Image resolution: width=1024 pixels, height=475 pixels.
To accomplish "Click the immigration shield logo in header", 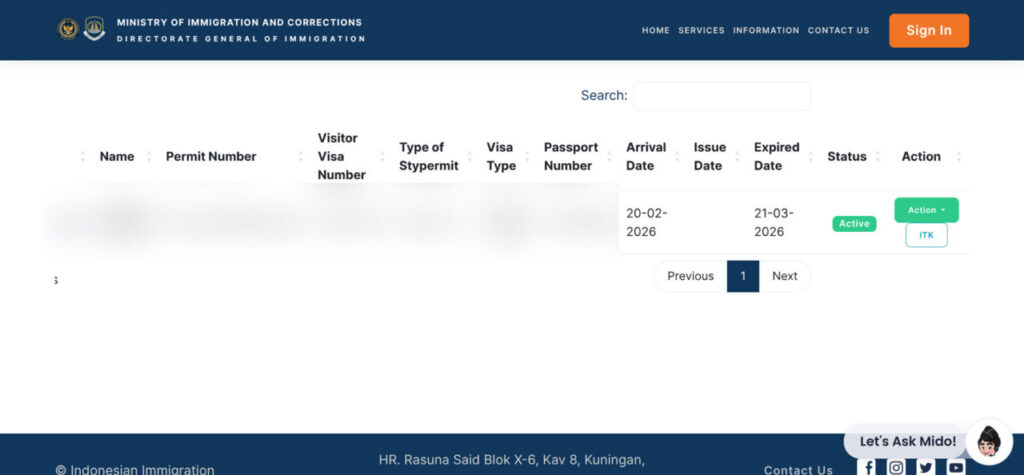I will pos(94,29).
